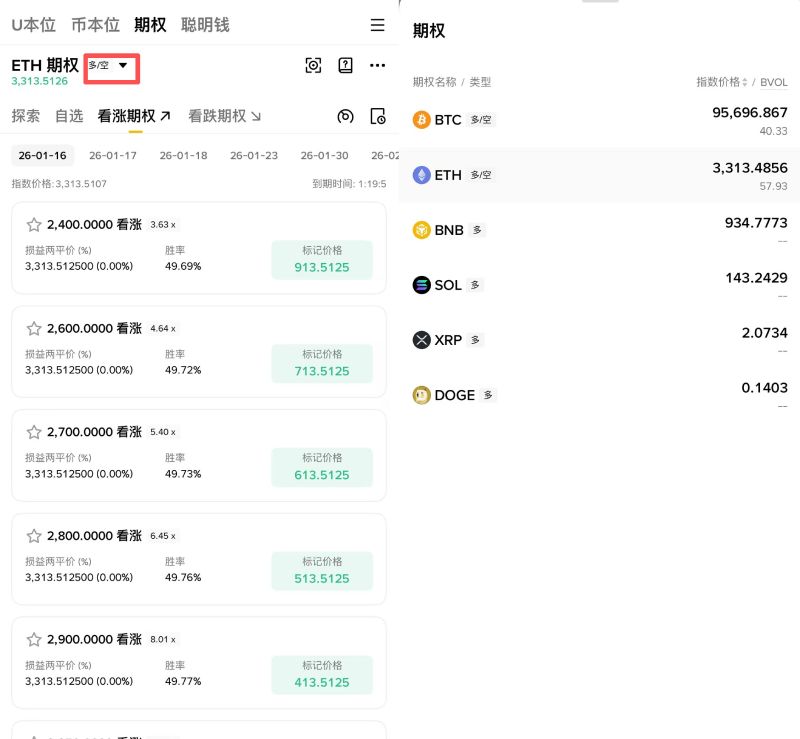Click the circular gauge icon beside option tabs
Image resolution: width=800 pixels, height=739 pixels.
click(x=345, y=116)
